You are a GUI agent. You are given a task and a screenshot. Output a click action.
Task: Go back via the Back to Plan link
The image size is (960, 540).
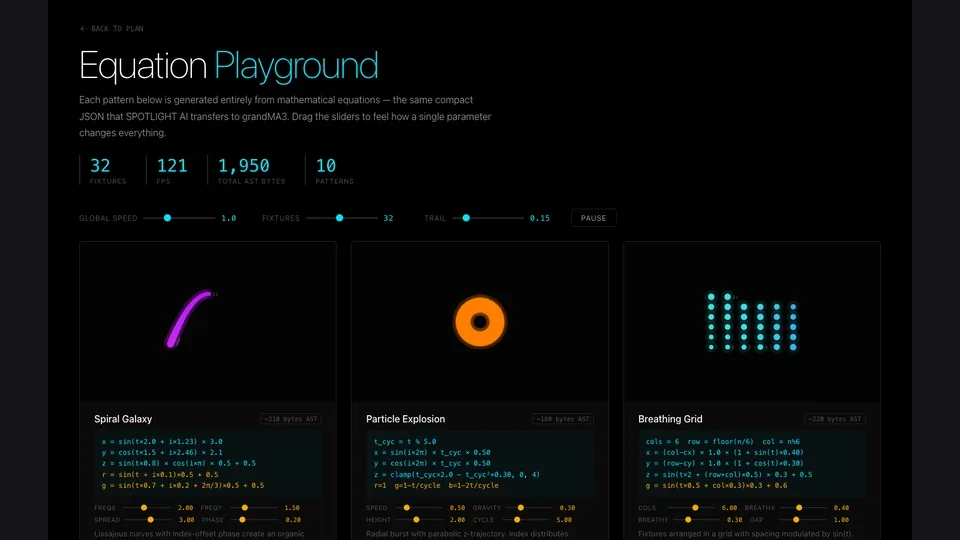(x=111, y=29)
